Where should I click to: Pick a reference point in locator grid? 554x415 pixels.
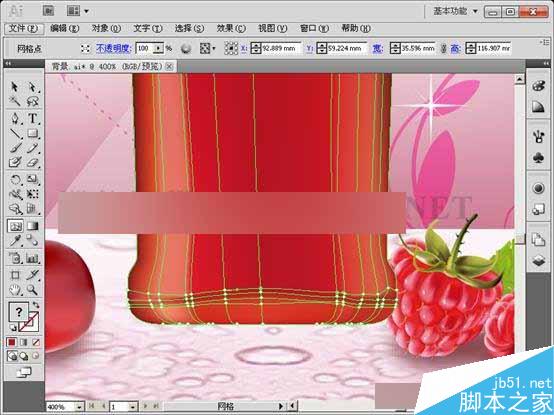pyautogui.click(x=231, y=48)
